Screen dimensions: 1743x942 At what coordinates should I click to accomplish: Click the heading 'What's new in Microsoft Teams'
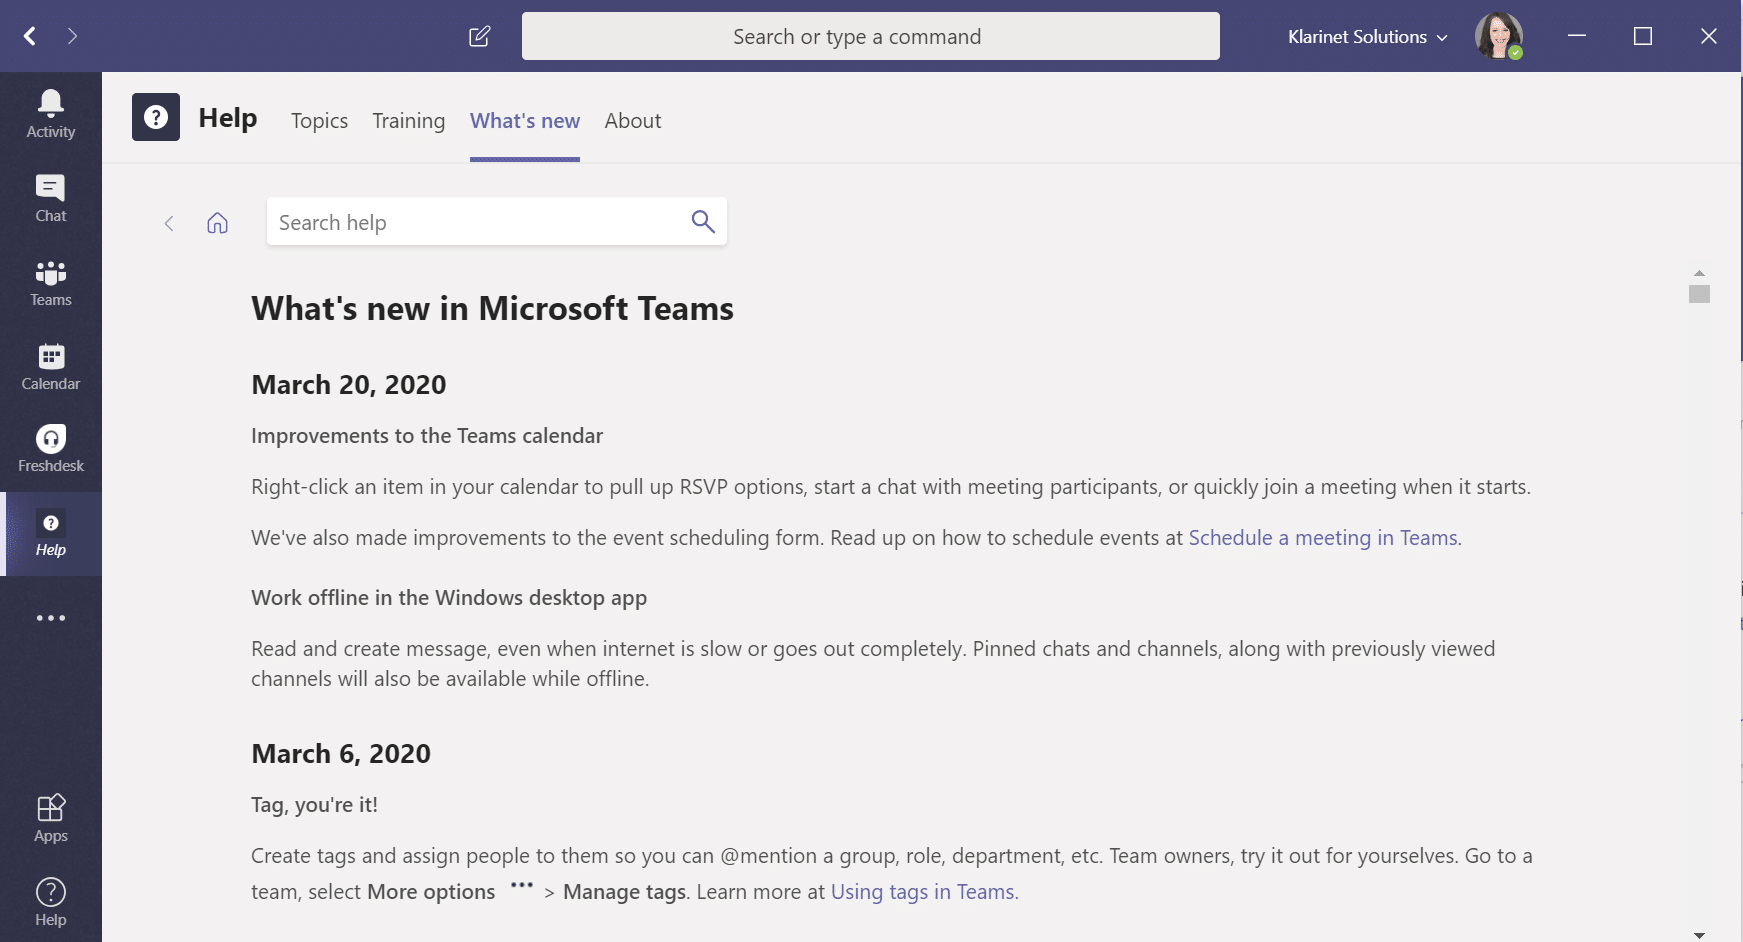[x=492, y=309]
